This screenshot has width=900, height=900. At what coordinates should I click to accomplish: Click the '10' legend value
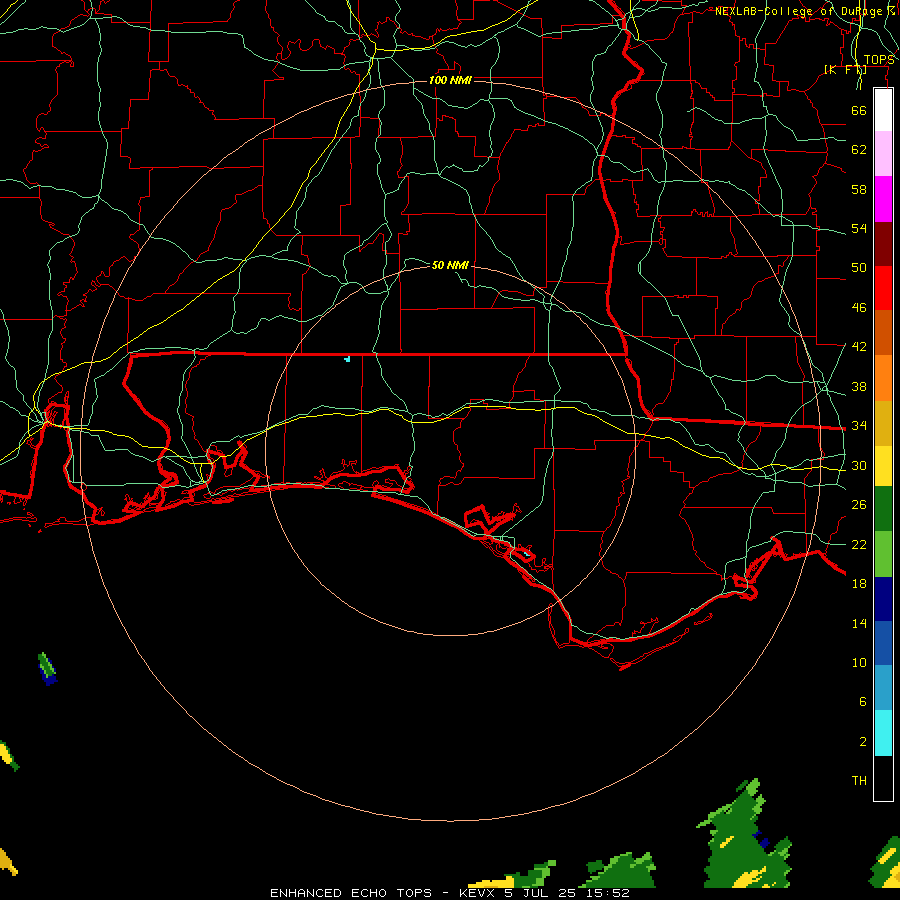coord(859,663)
